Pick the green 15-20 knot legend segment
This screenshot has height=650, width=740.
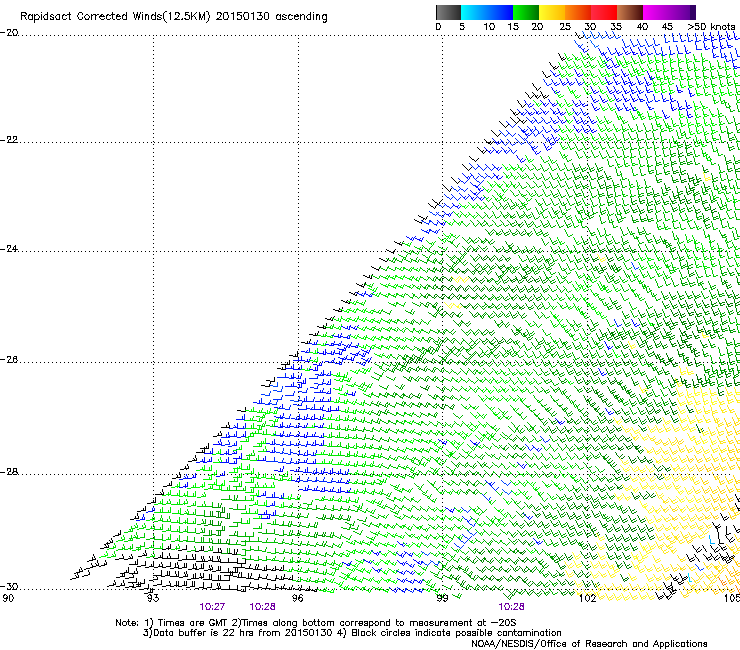(x=526, y=12)
